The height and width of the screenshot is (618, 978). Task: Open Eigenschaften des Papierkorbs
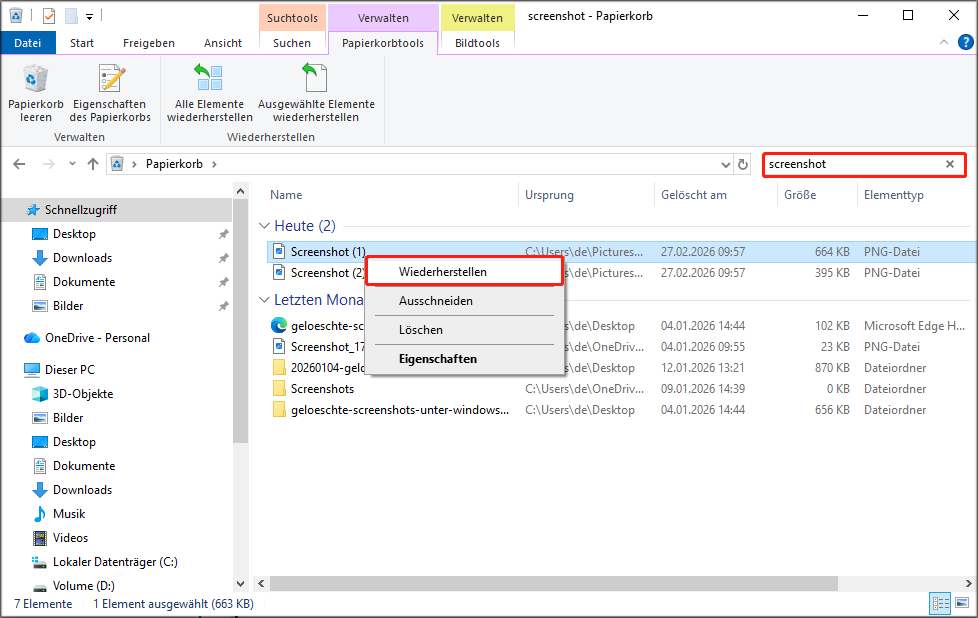[x=110, y=80]
